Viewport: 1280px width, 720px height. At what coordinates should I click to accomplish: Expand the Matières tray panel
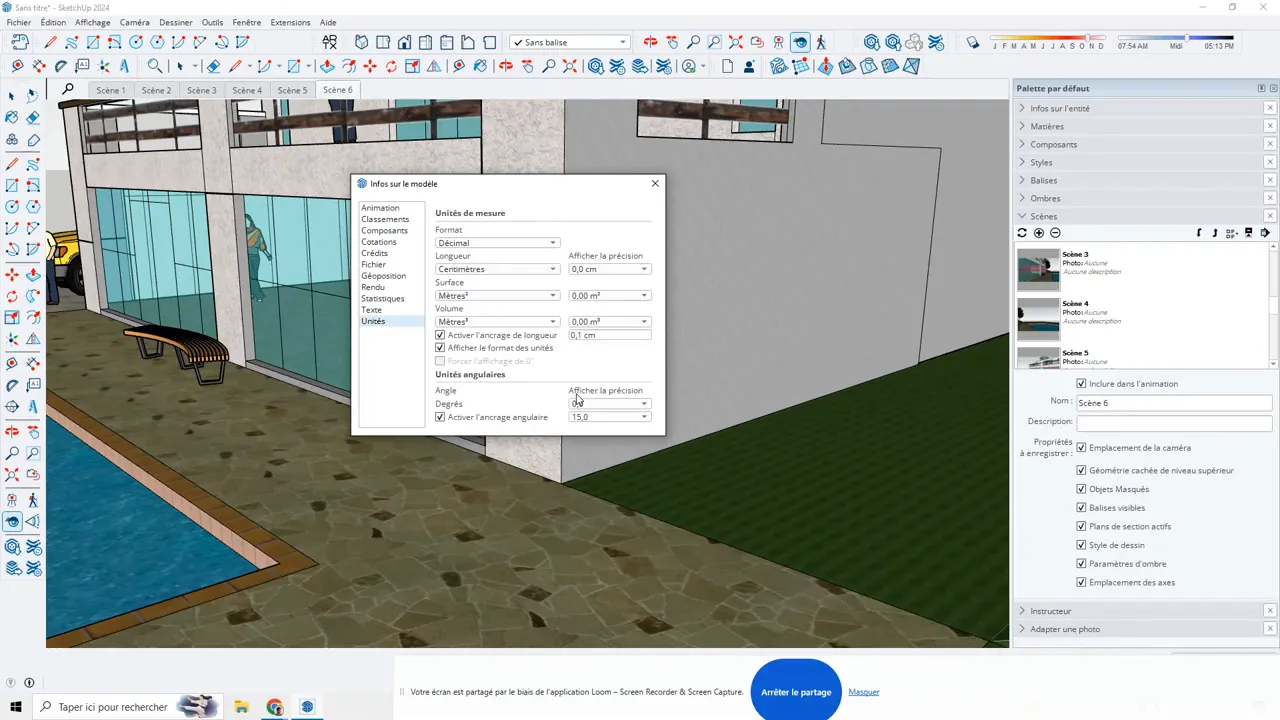point(1047,126)
